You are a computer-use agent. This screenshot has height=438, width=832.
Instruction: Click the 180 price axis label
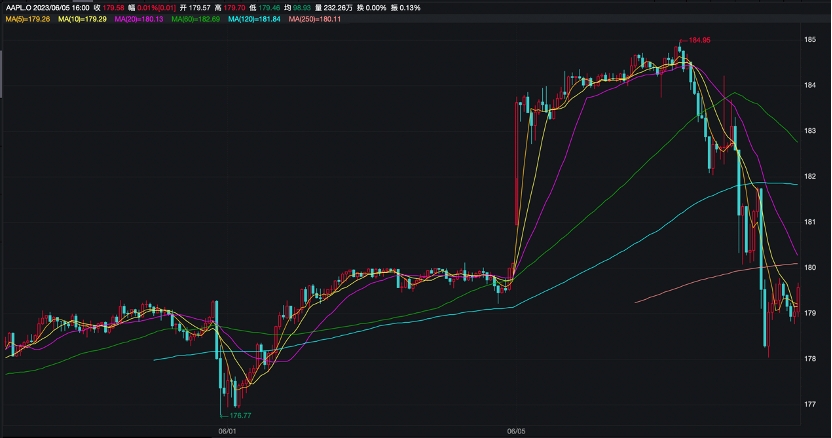tap(810, 268)
